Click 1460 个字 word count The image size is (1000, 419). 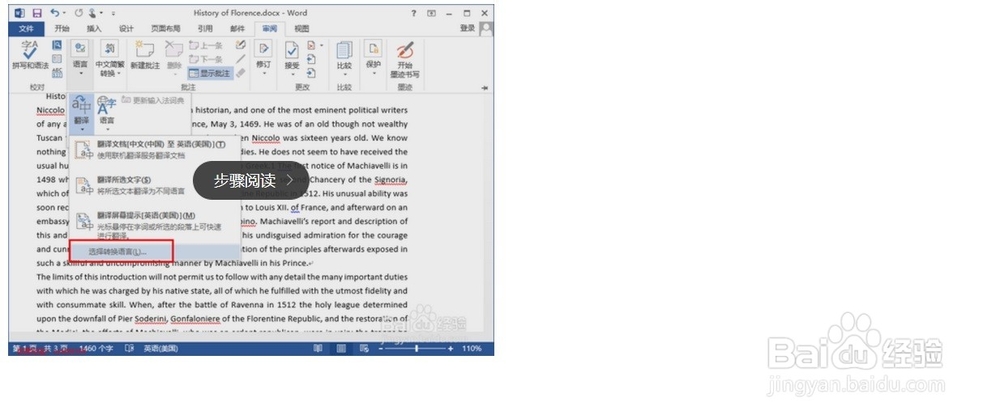point(97,349)
